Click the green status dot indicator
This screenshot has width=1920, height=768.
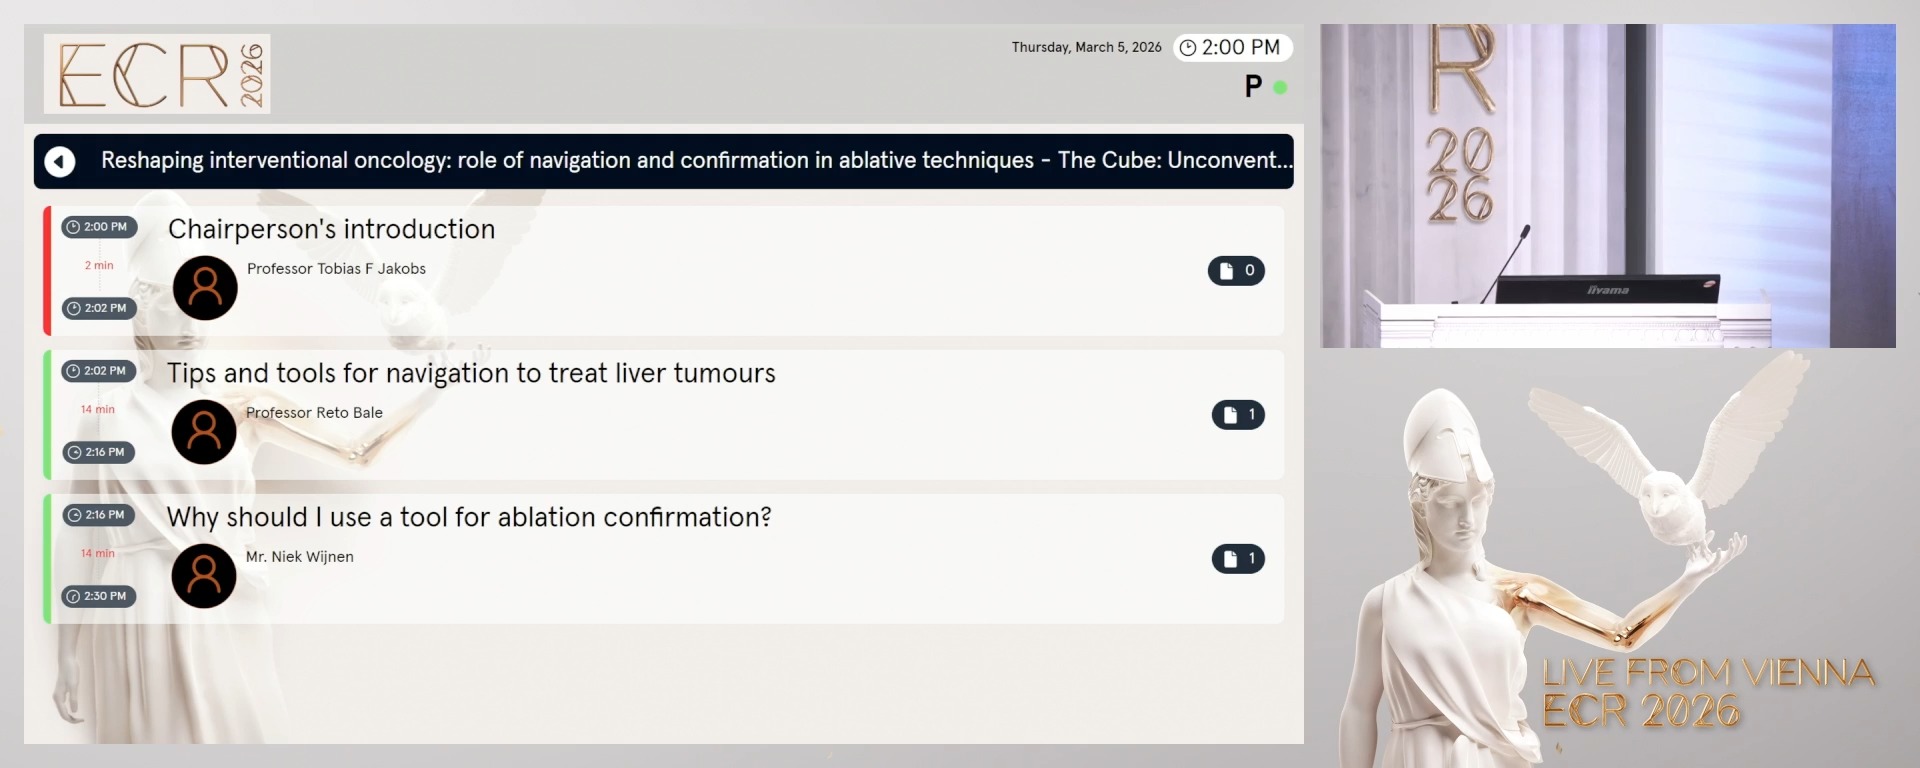click(x=1280, y=88)
